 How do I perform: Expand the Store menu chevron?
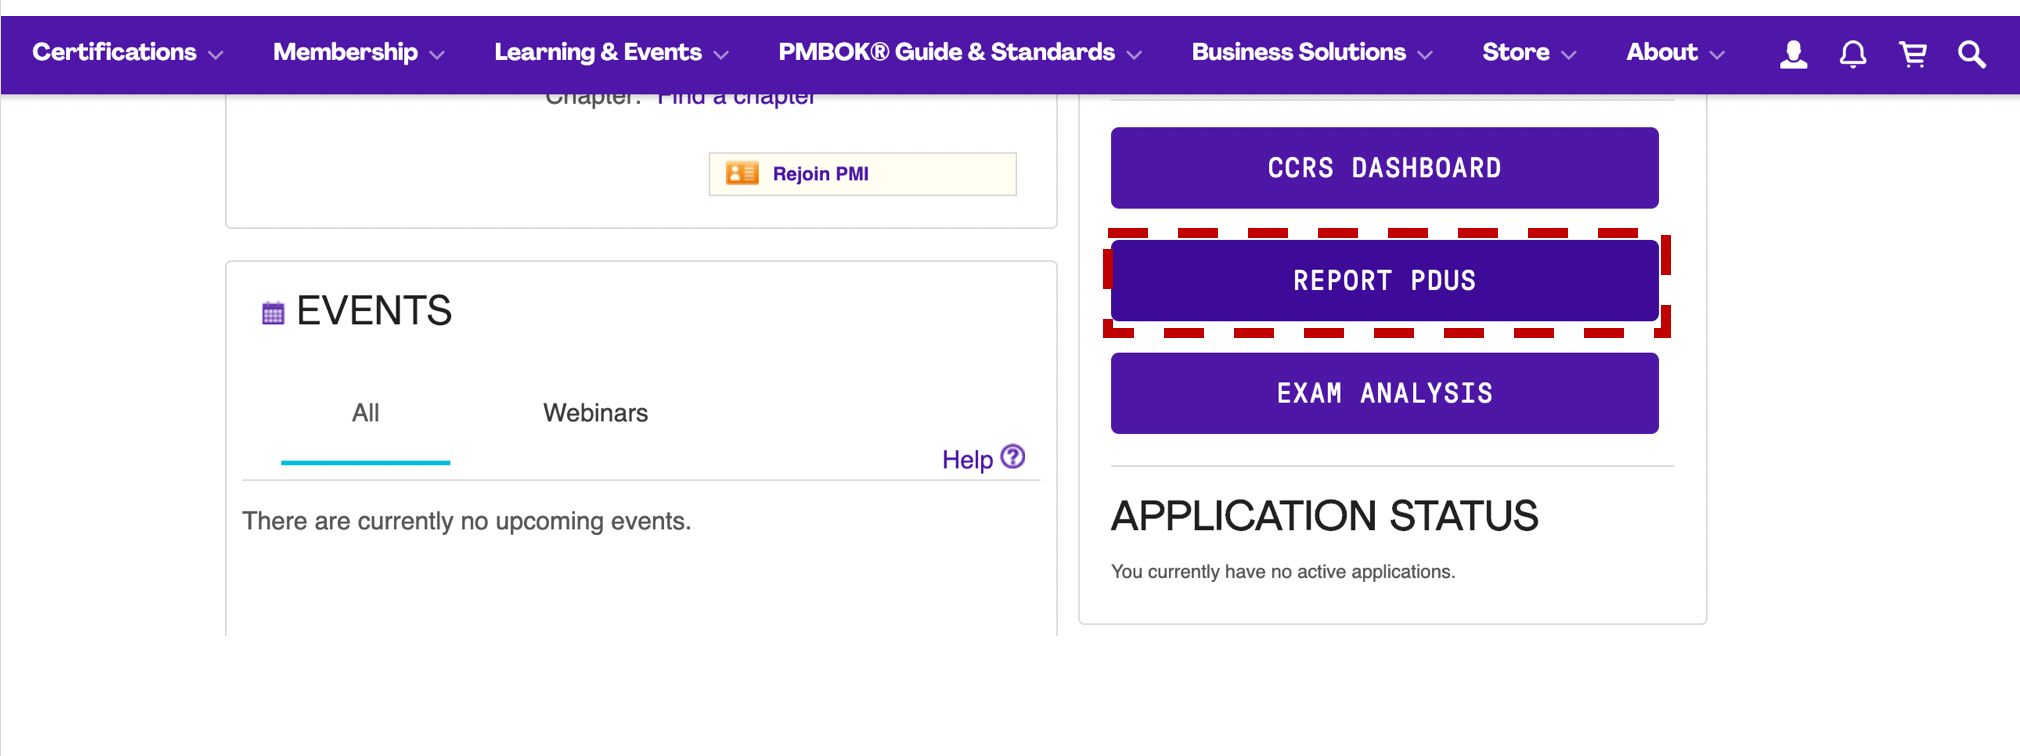click(x=1569, y=55)
